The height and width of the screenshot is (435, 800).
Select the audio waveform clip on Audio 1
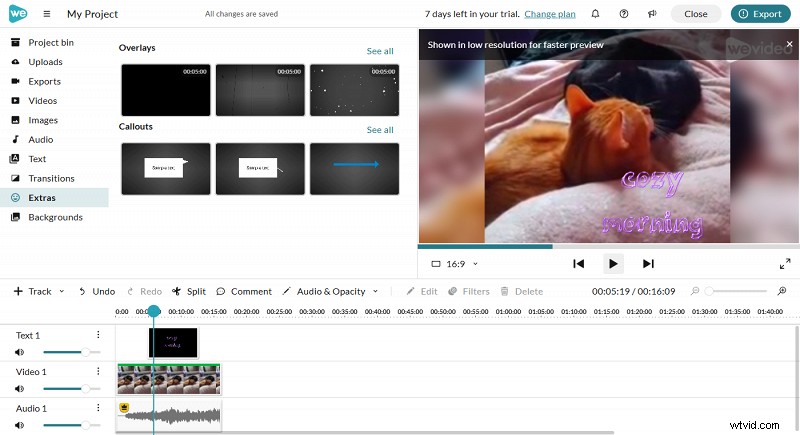169,416
